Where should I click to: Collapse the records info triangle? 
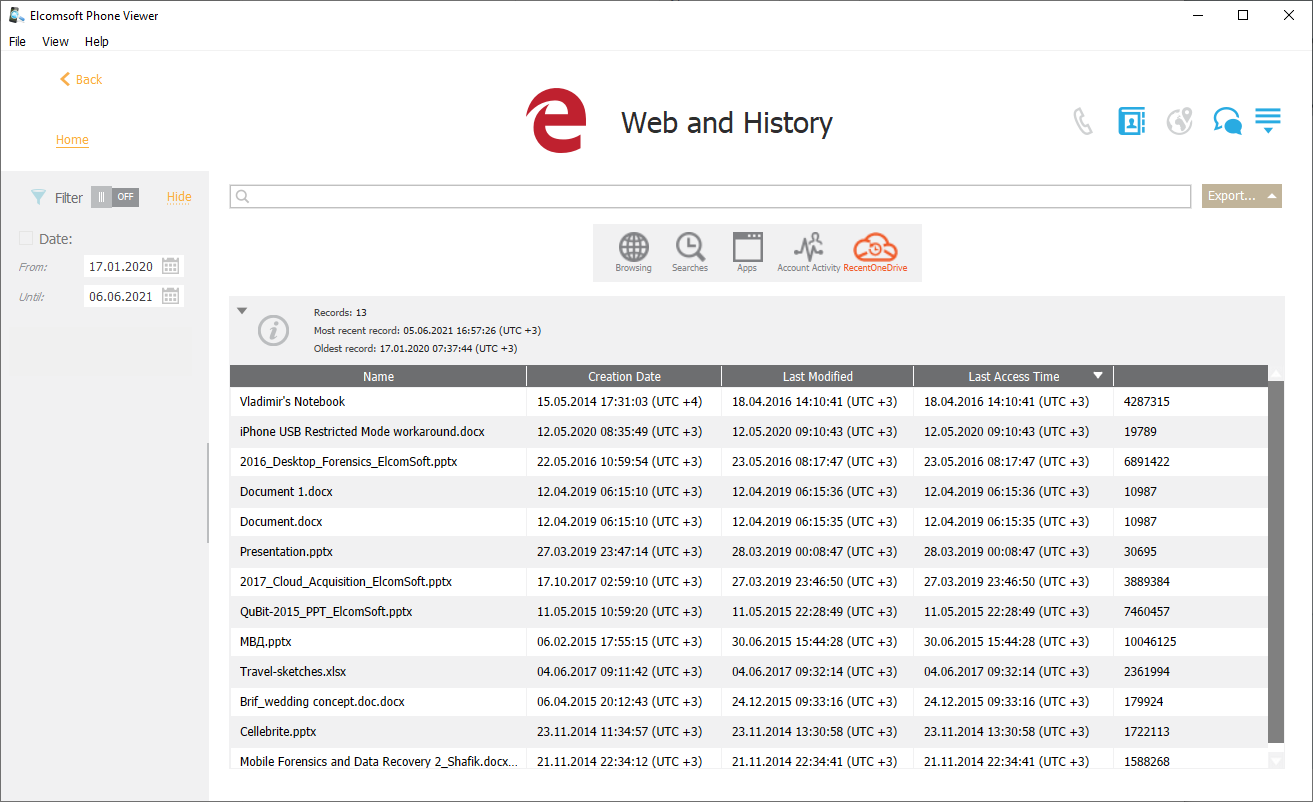point(242,311)
